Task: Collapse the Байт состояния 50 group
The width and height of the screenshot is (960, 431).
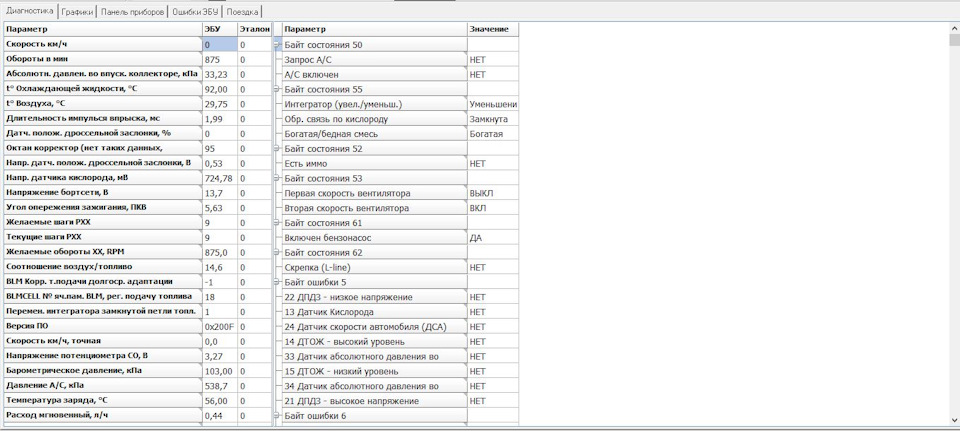Action: (x=277, y=45)
